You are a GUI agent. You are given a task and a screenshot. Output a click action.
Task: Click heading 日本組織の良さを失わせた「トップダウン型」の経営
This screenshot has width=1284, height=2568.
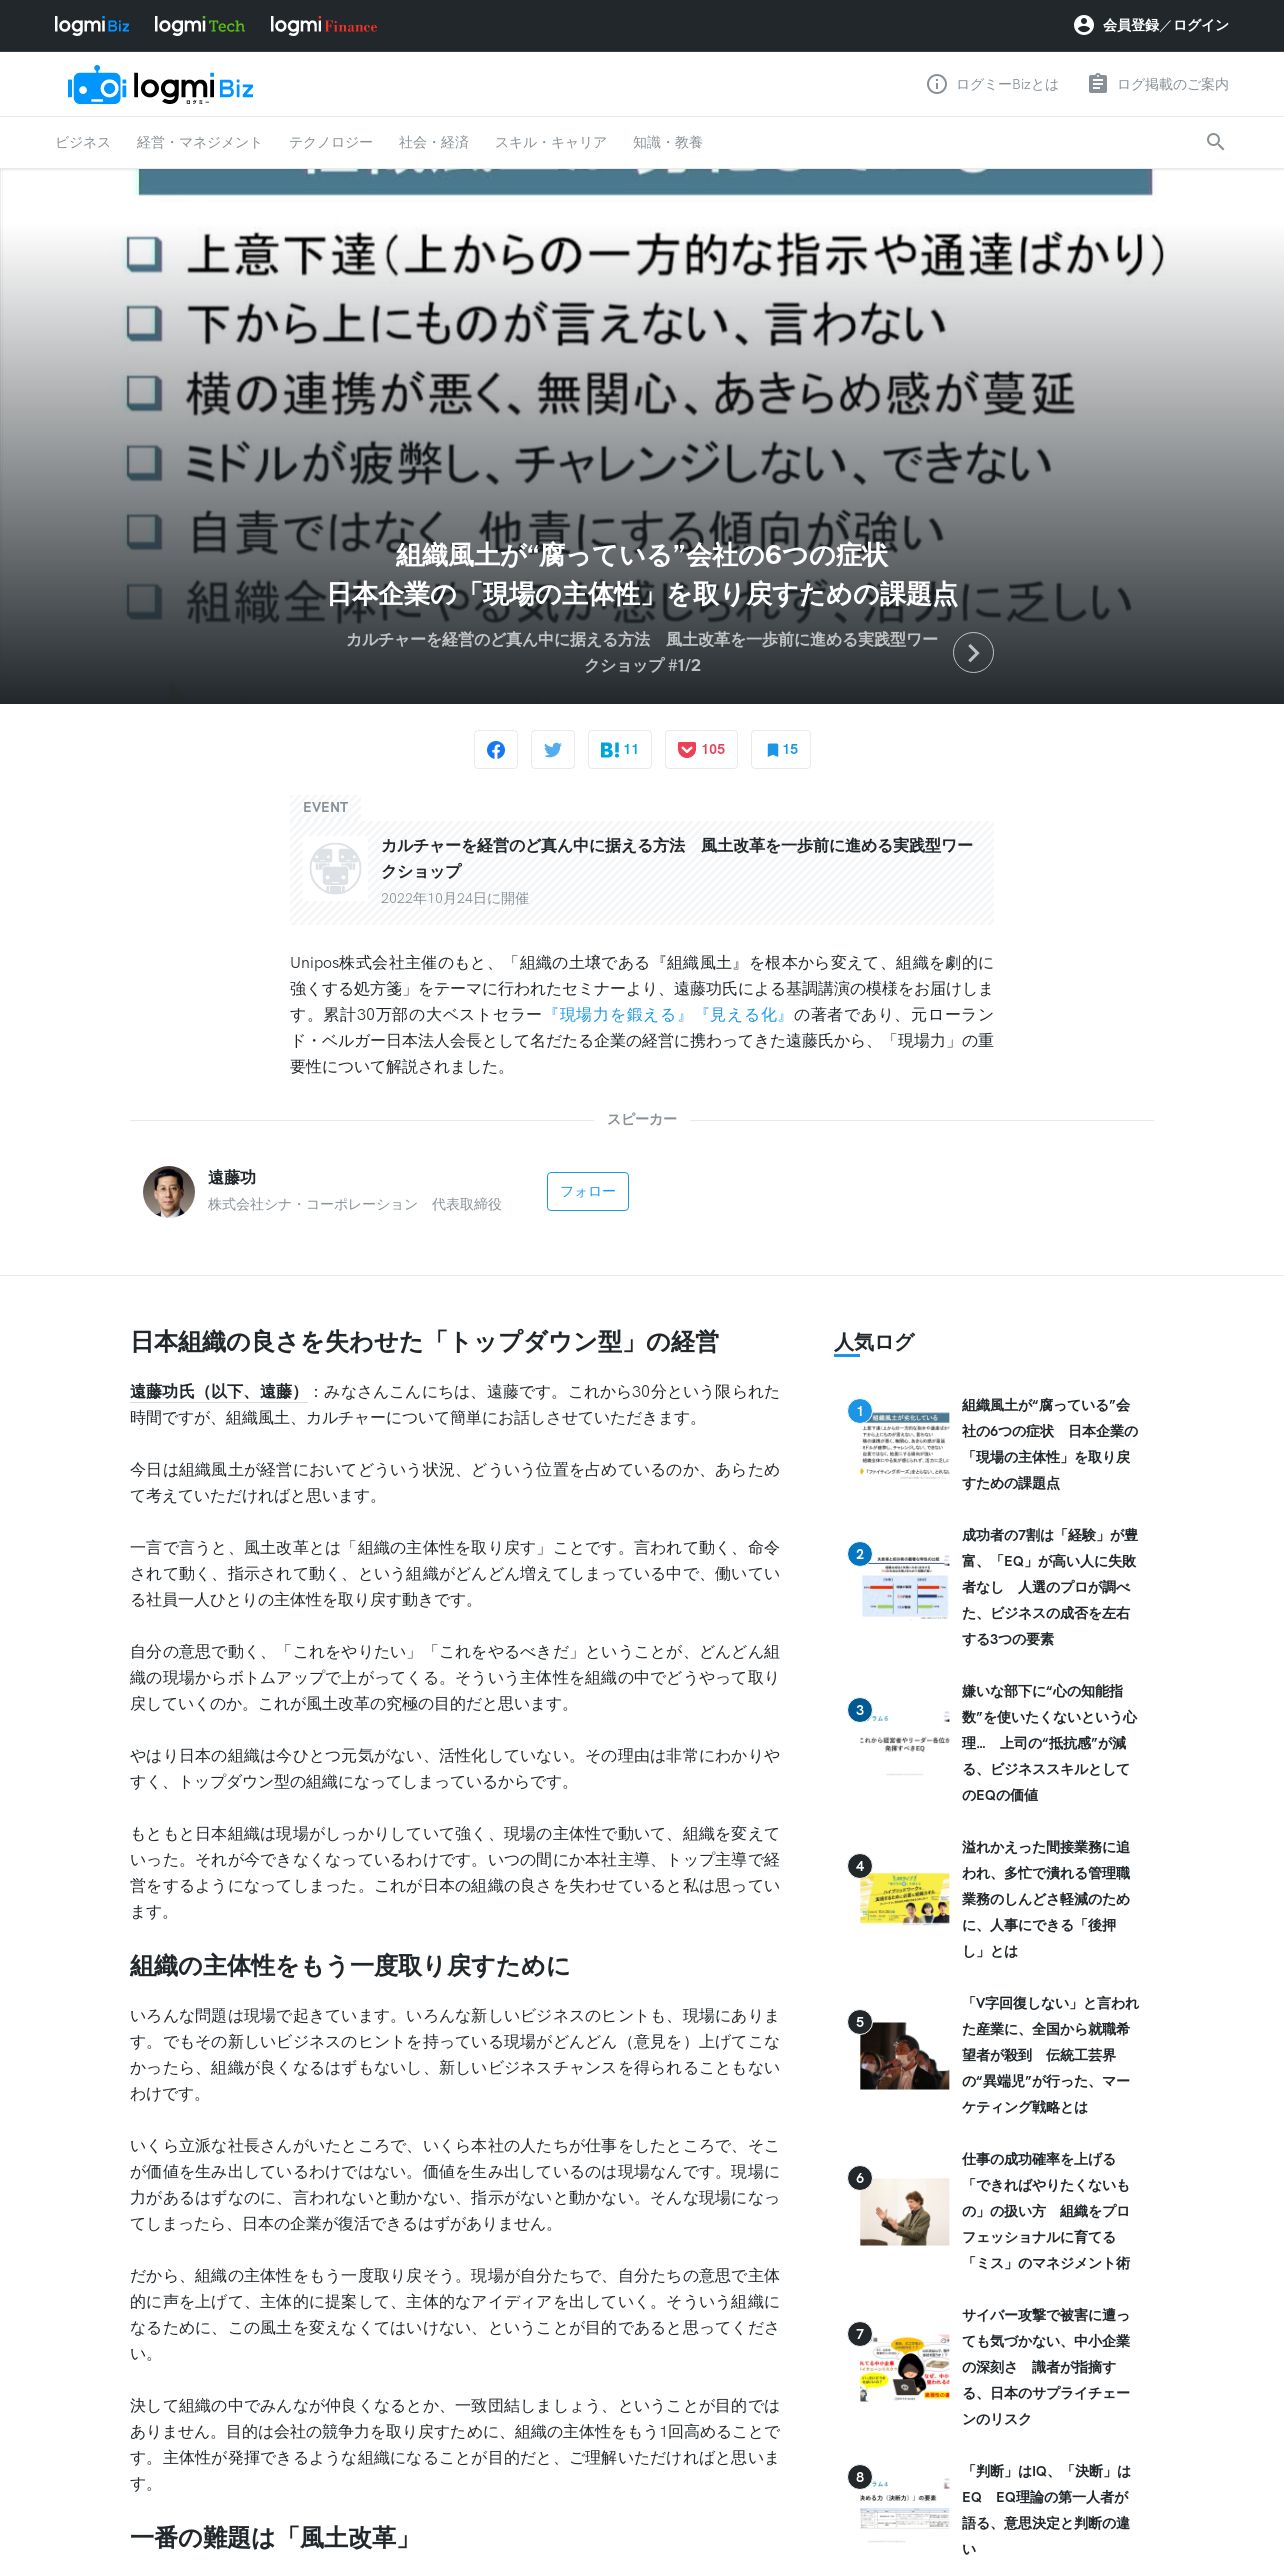click(x=424, y=1342)
